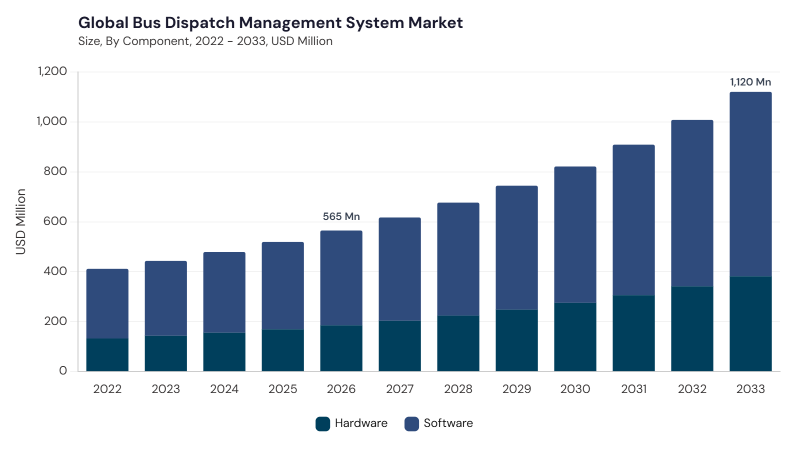Click the subtitle 'Size, By Component, 2022 - 2033'
The width and height of the screenshot is (800, 450).
(x=171, y=41)
